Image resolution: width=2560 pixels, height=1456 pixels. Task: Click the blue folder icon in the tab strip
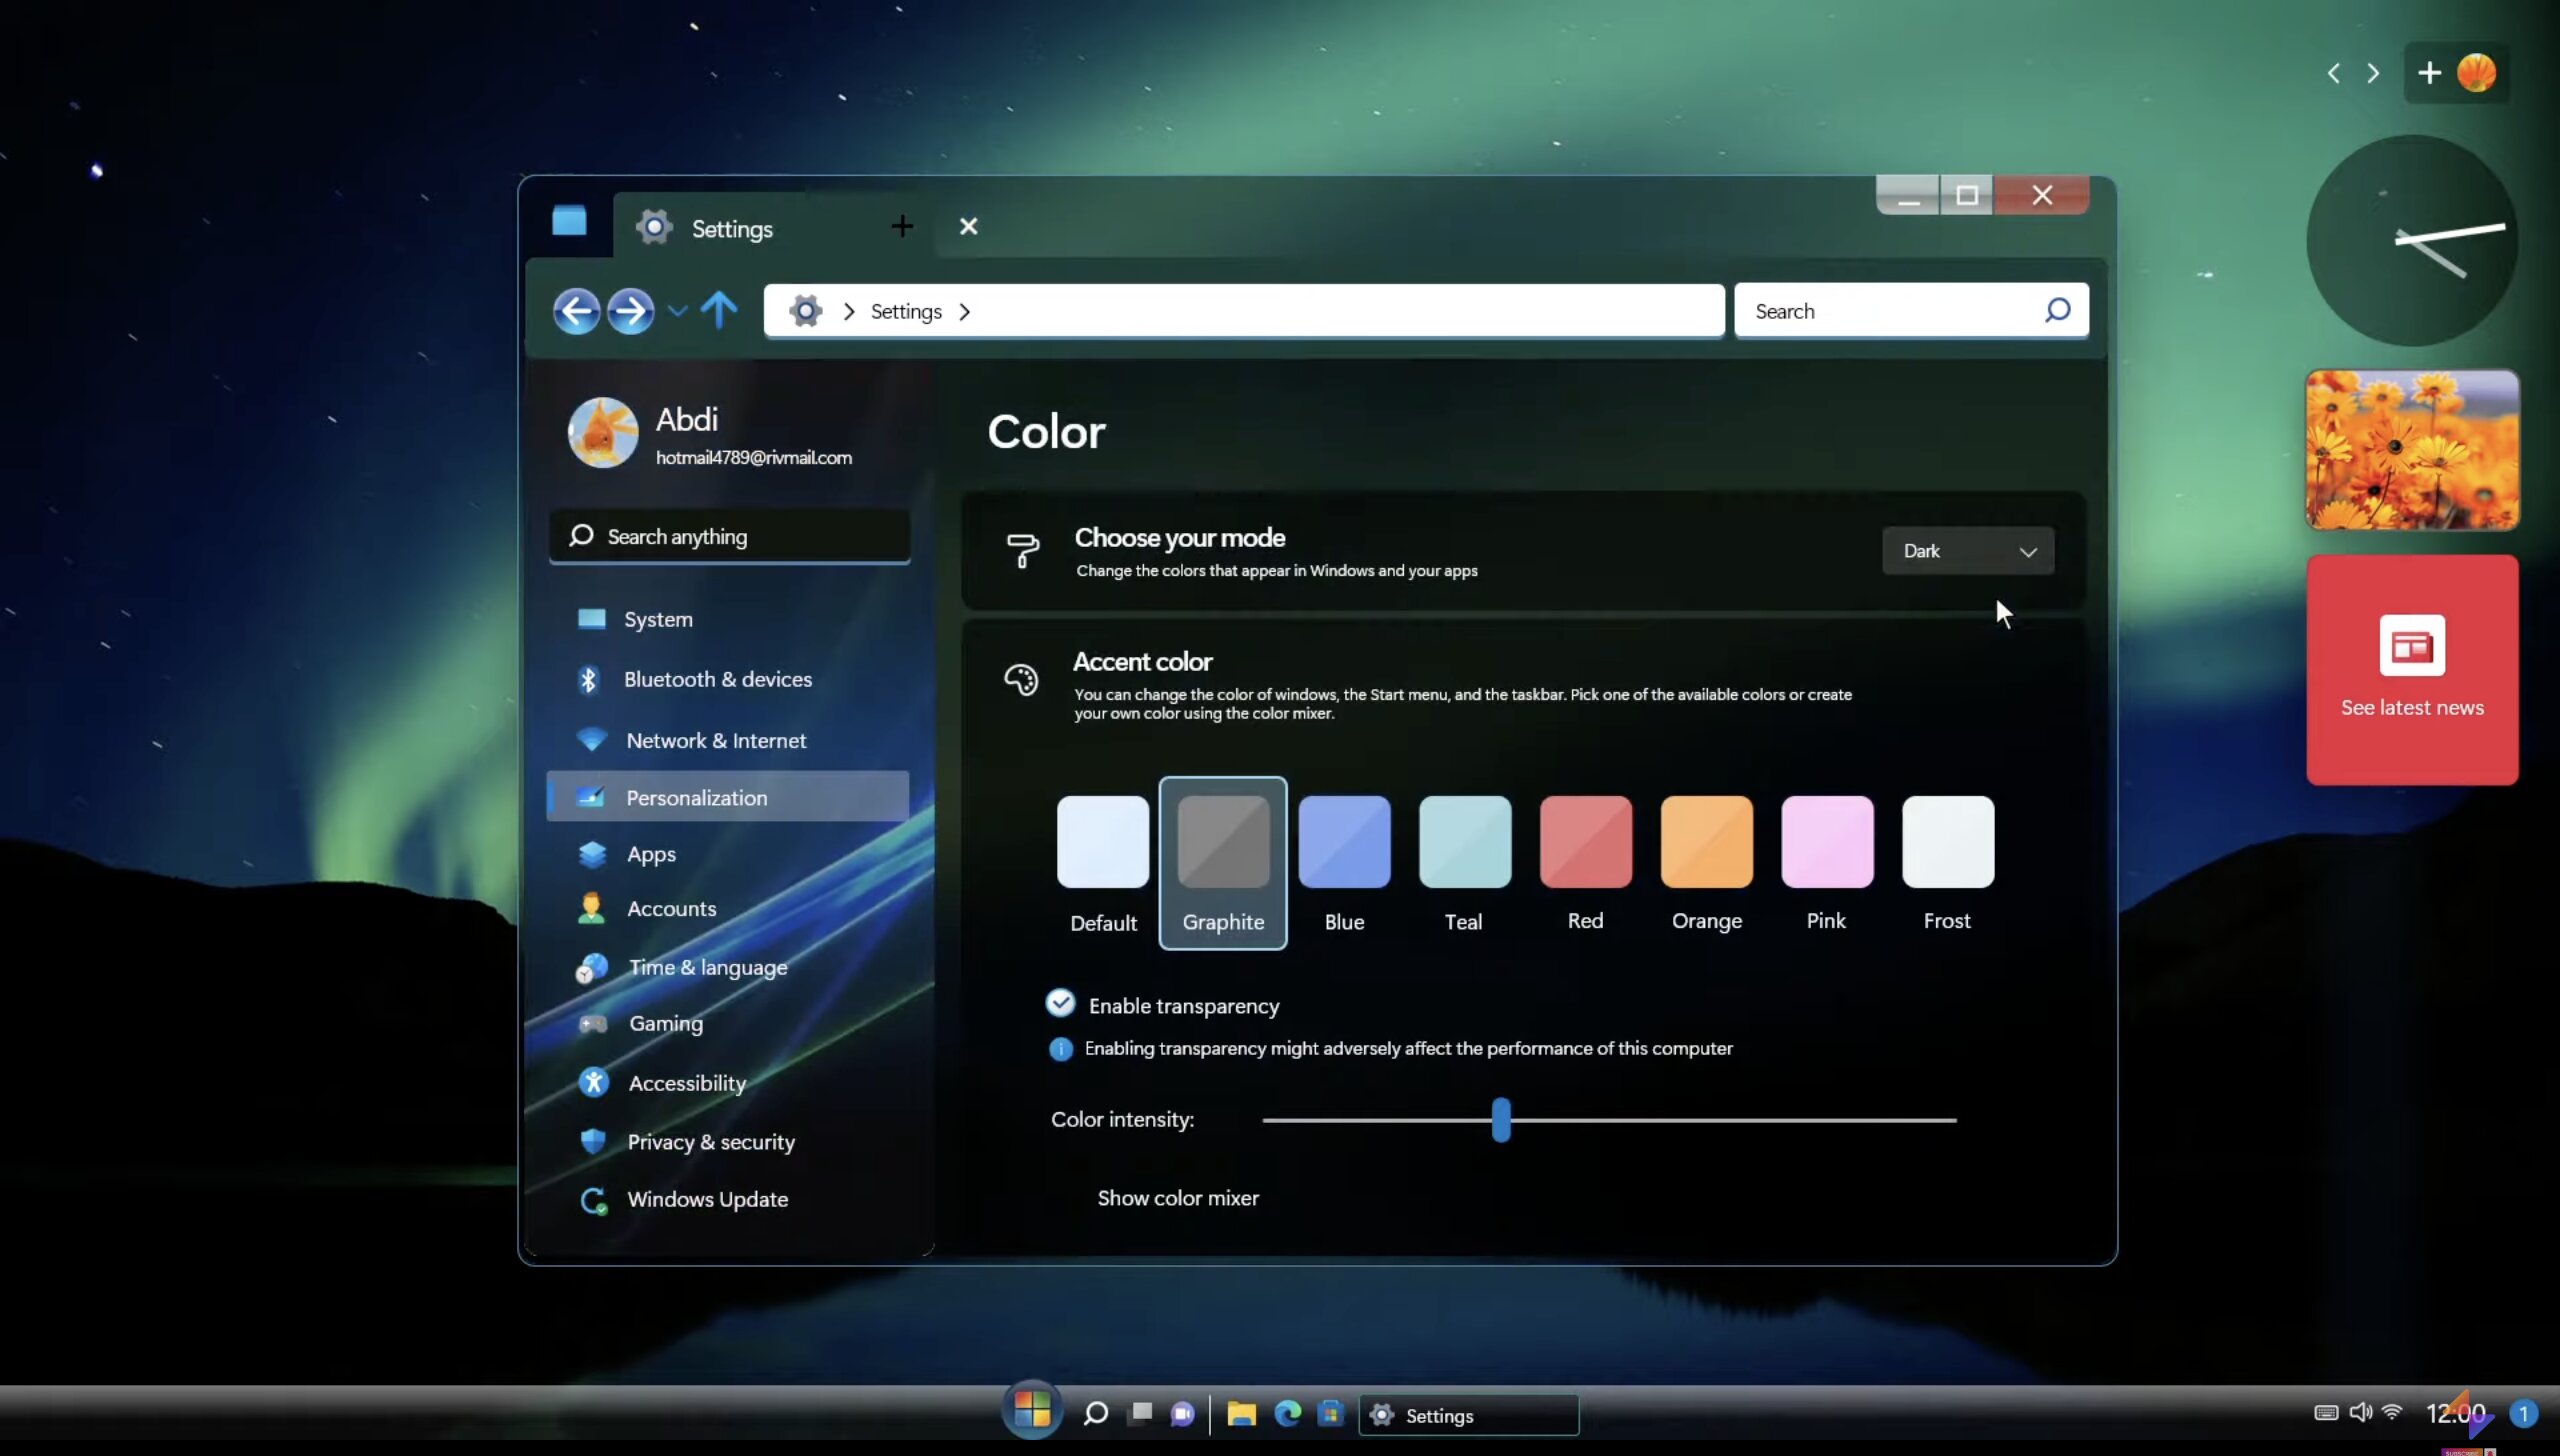click(x=569, y=221)
